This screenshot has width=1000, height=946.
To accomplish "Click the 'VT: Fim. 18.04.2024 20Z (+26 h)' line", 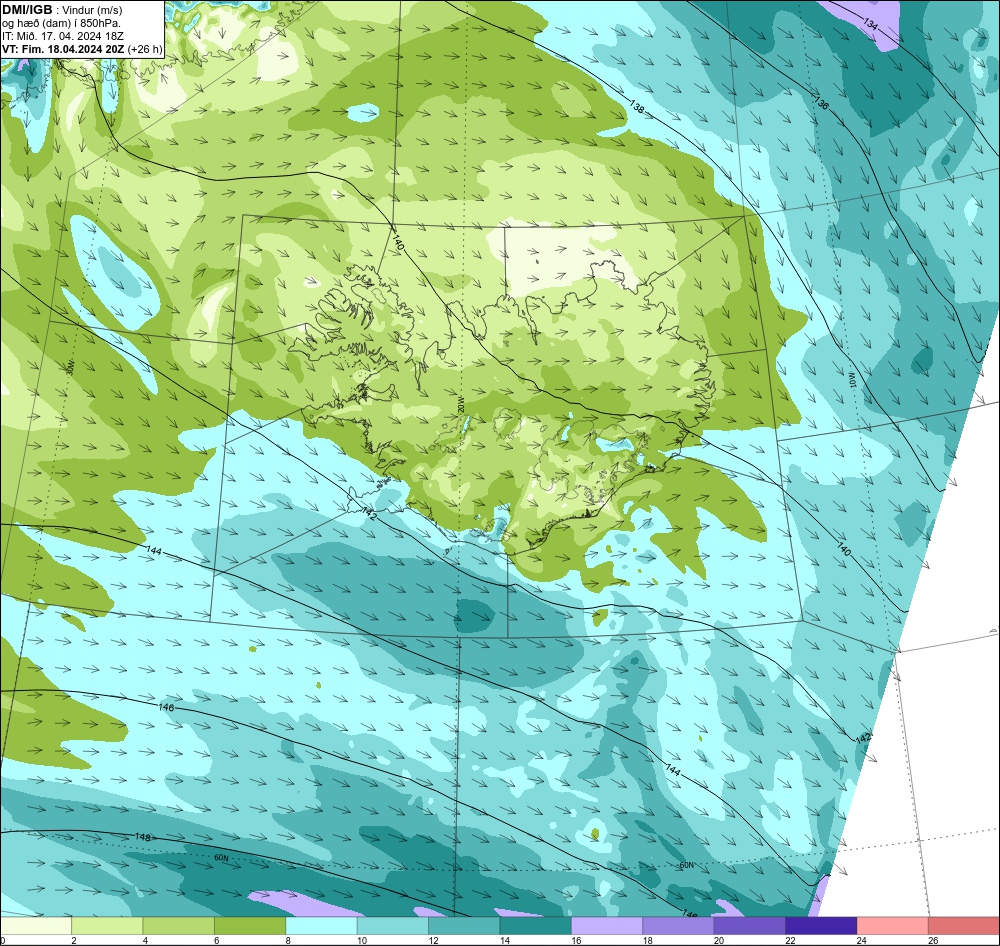I will pyautogui.click(x=82, y=49).
